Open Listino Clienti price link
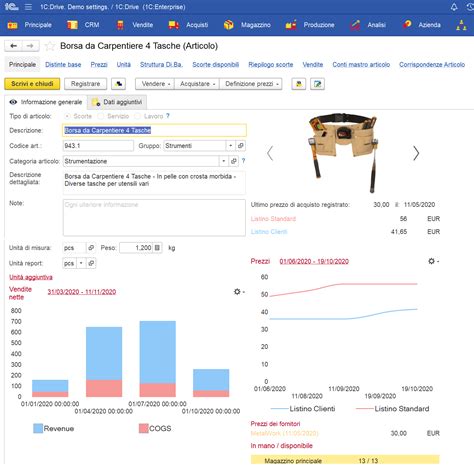Image resolution: width=474 pixels, height=467 pixels. pyautogui.click(x=269, y=232)
